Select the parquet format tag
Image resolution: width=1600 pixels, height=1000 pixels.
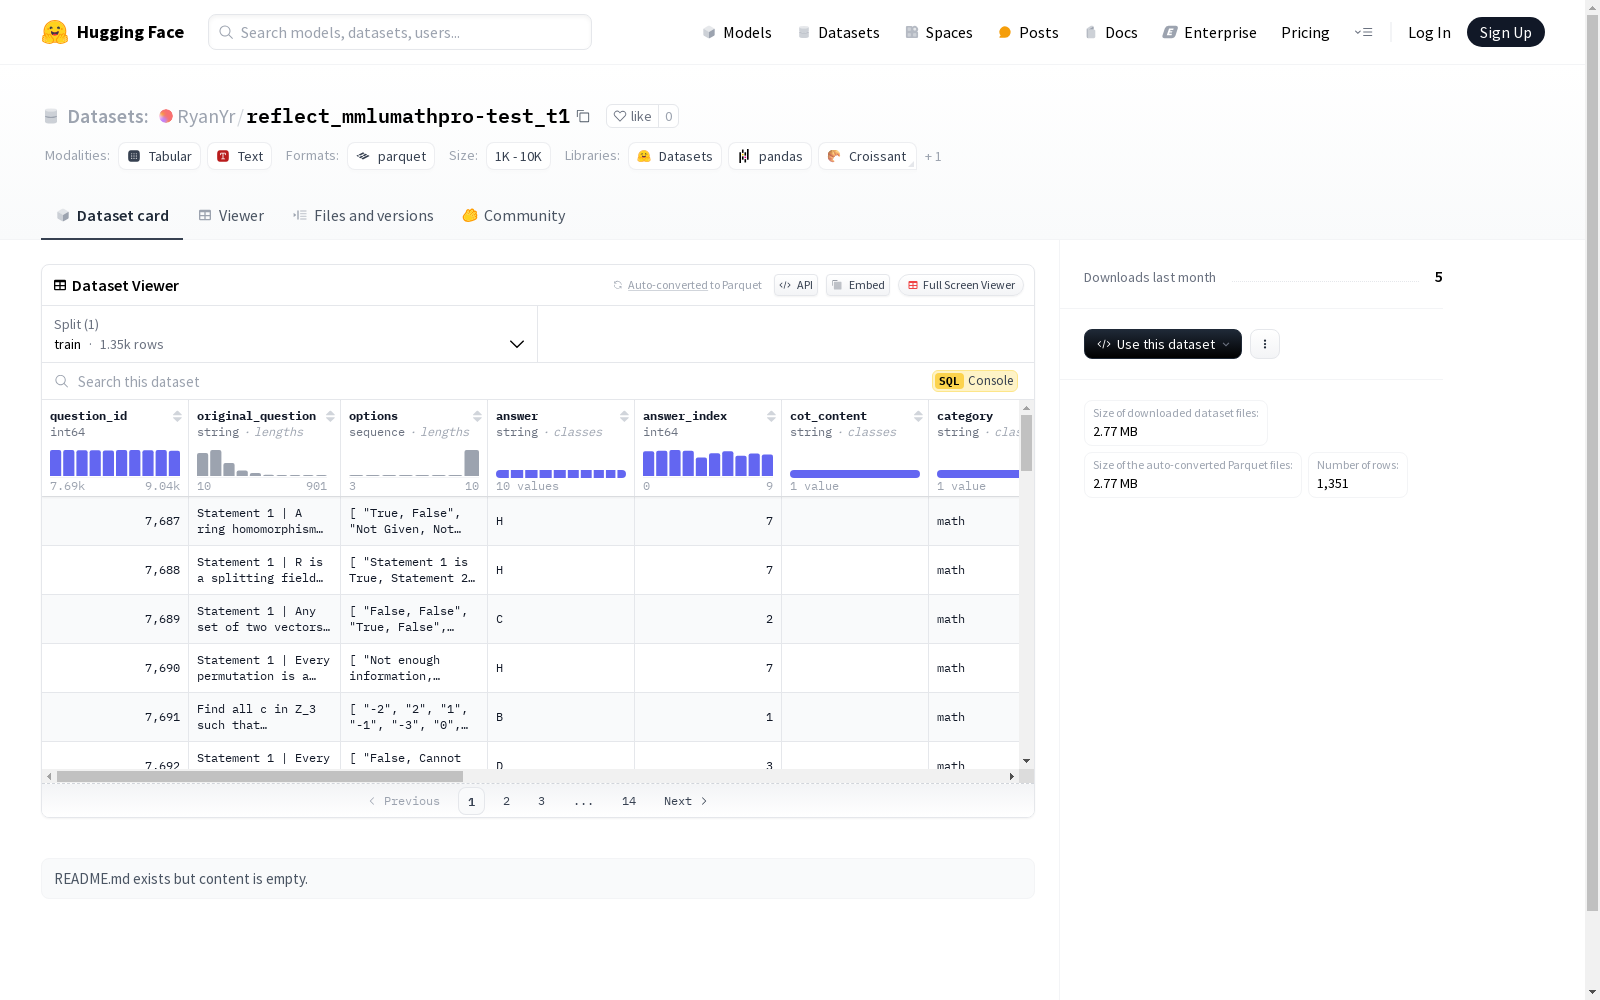(391, 156)
